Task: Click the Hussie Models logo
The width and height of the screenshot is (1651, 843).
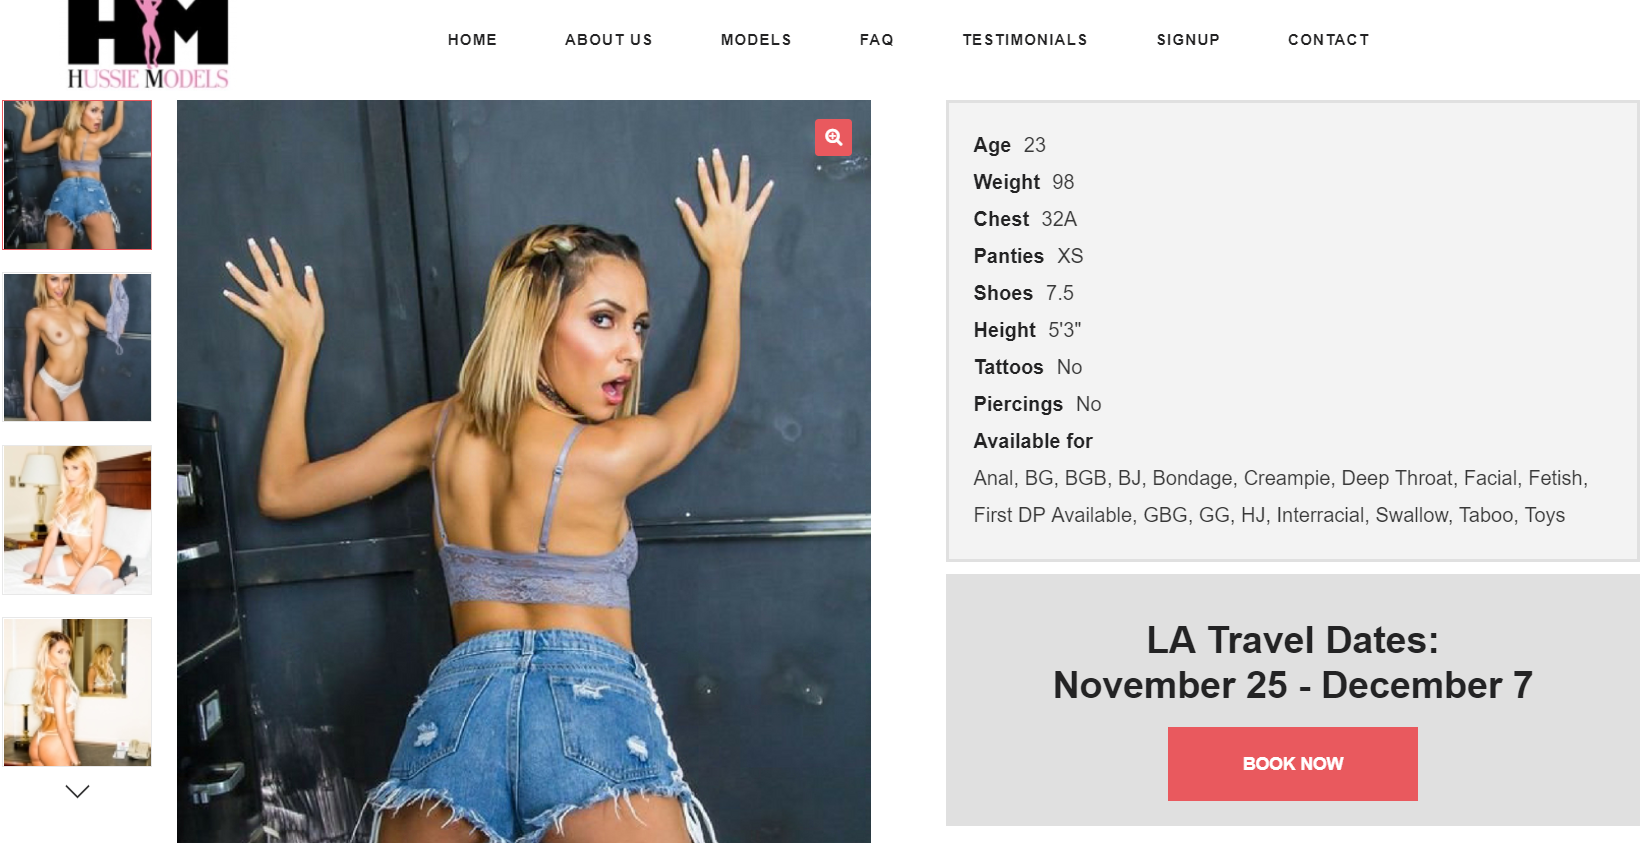Action: 148,45
